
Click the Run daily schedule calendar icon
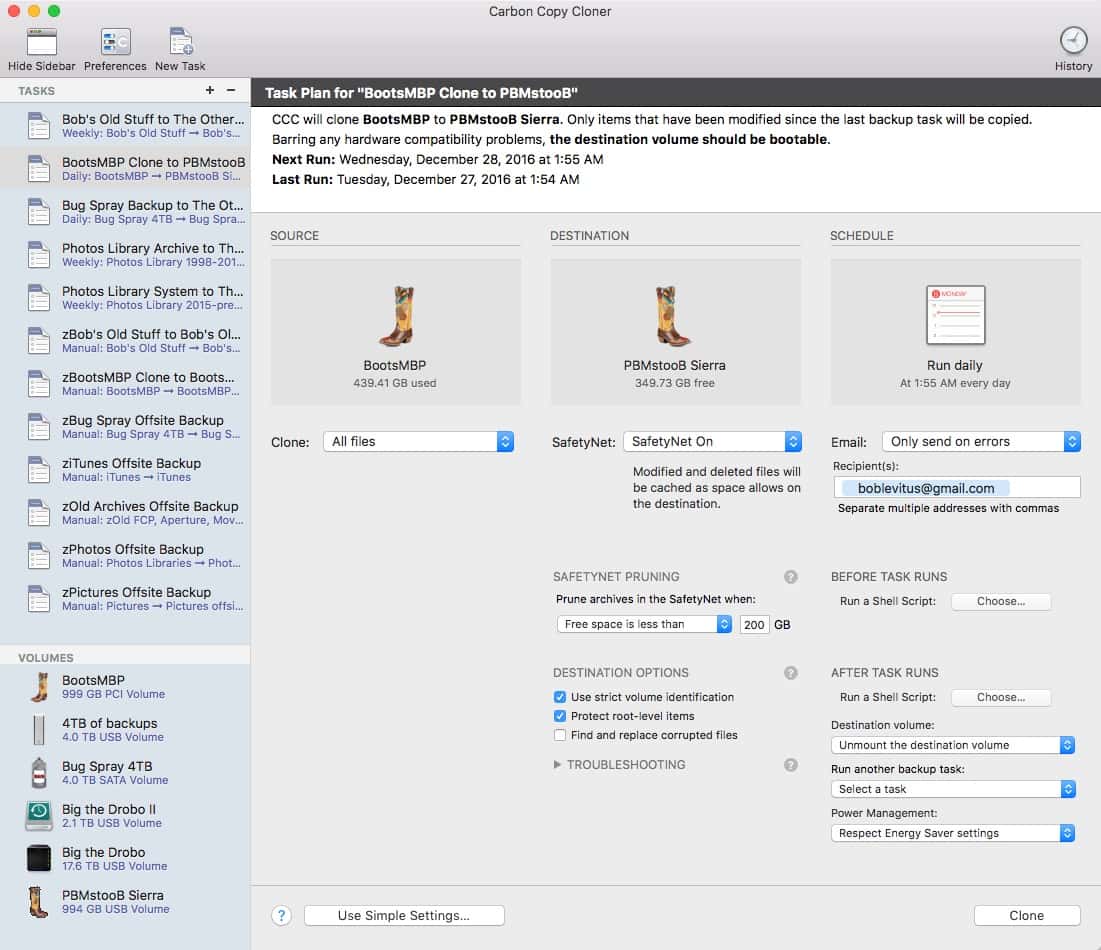click(x=955, y=316)
